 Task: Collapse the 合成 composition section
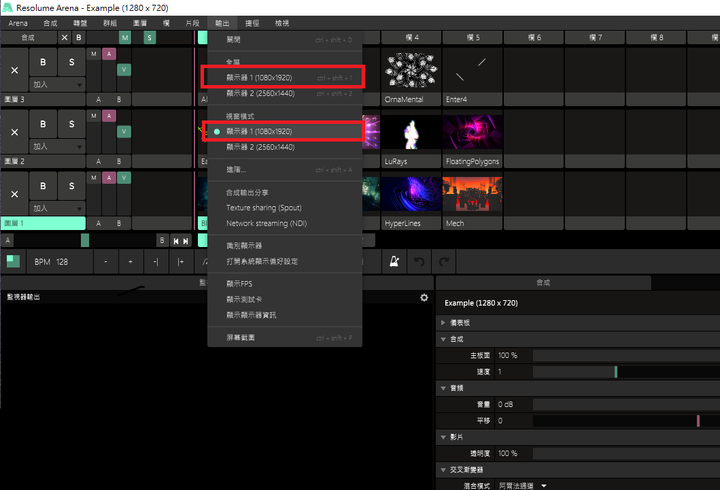443,339
